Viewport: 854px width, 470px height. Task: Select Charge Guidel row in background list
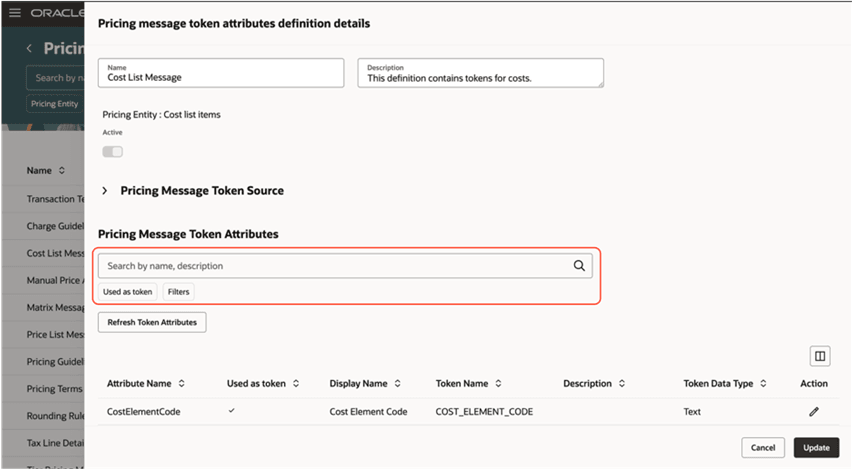(x=43, y=226)
